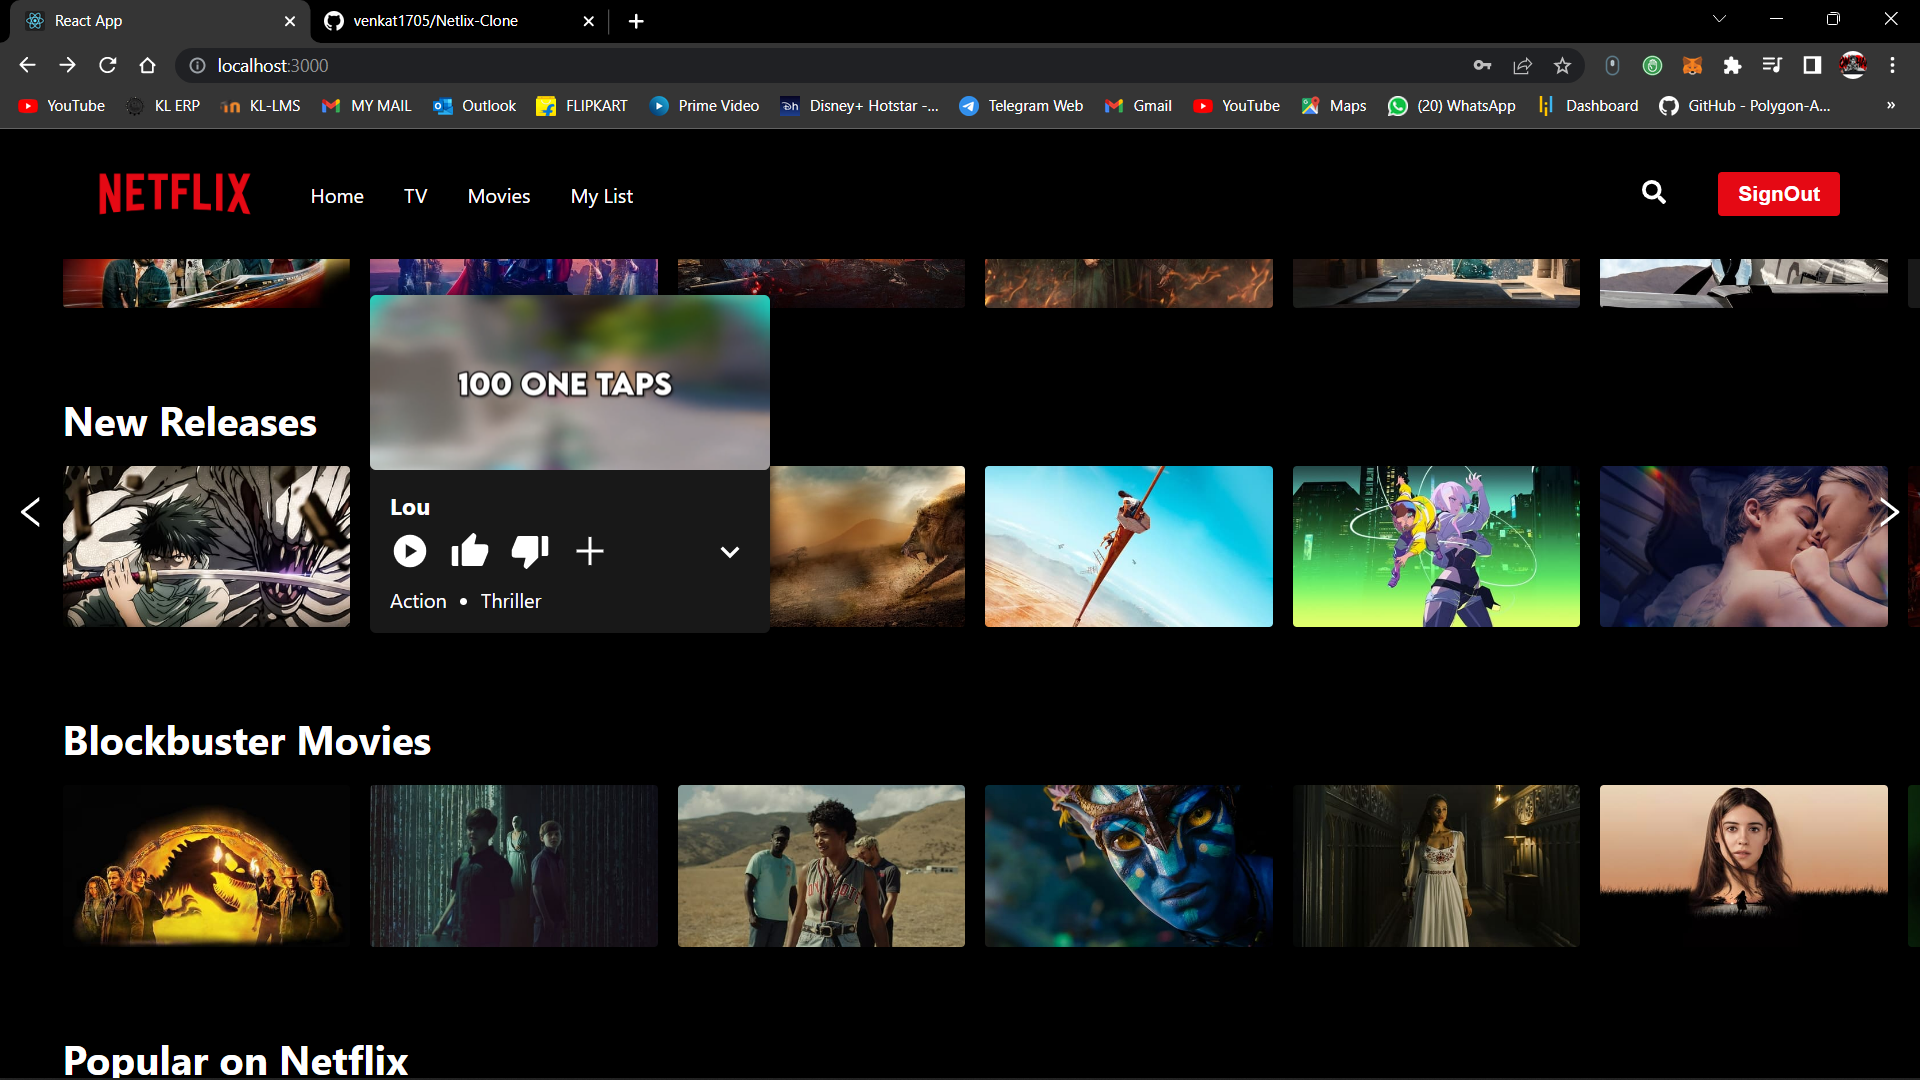
Task: Add Lou to My List with plus icon
Action: (590, 551)
